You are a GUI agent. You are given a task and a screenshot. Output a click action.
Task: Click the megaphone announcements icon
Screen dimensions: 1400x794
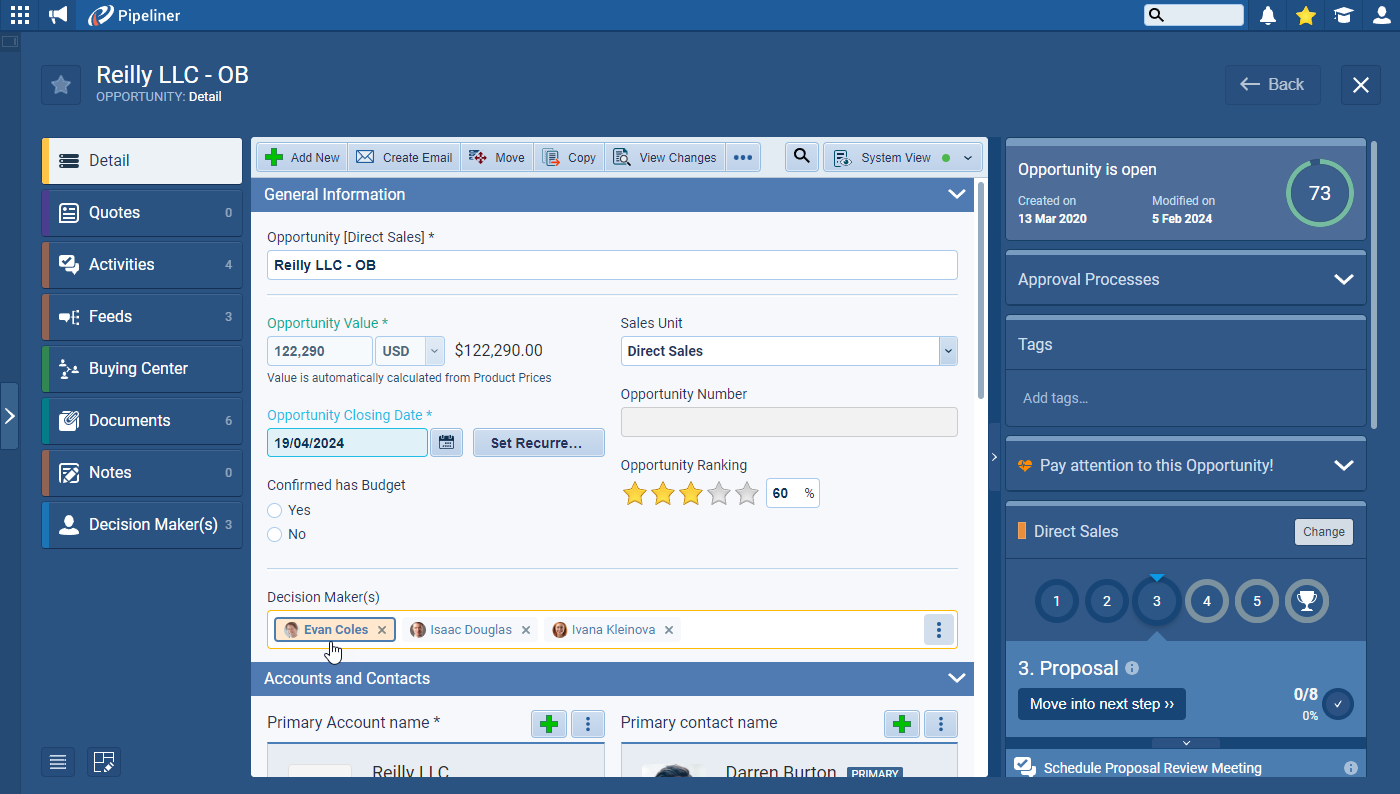pos(58,15)
